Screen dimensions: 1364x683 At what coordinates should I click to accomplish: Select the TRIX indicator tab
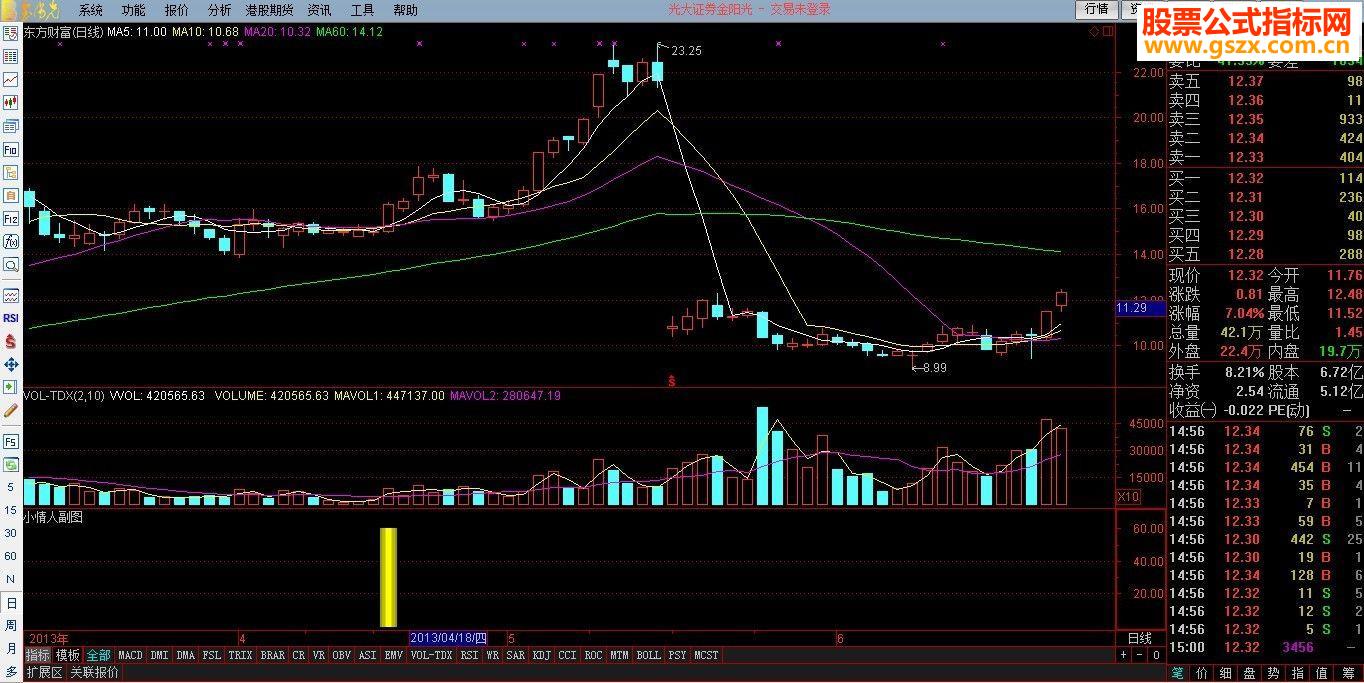tap(240, 655)
